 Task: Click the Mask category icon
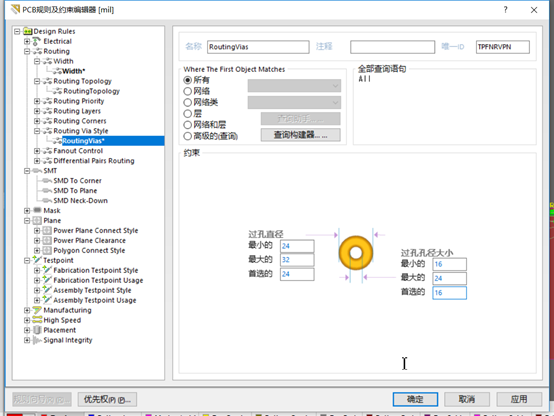[37, 210]
